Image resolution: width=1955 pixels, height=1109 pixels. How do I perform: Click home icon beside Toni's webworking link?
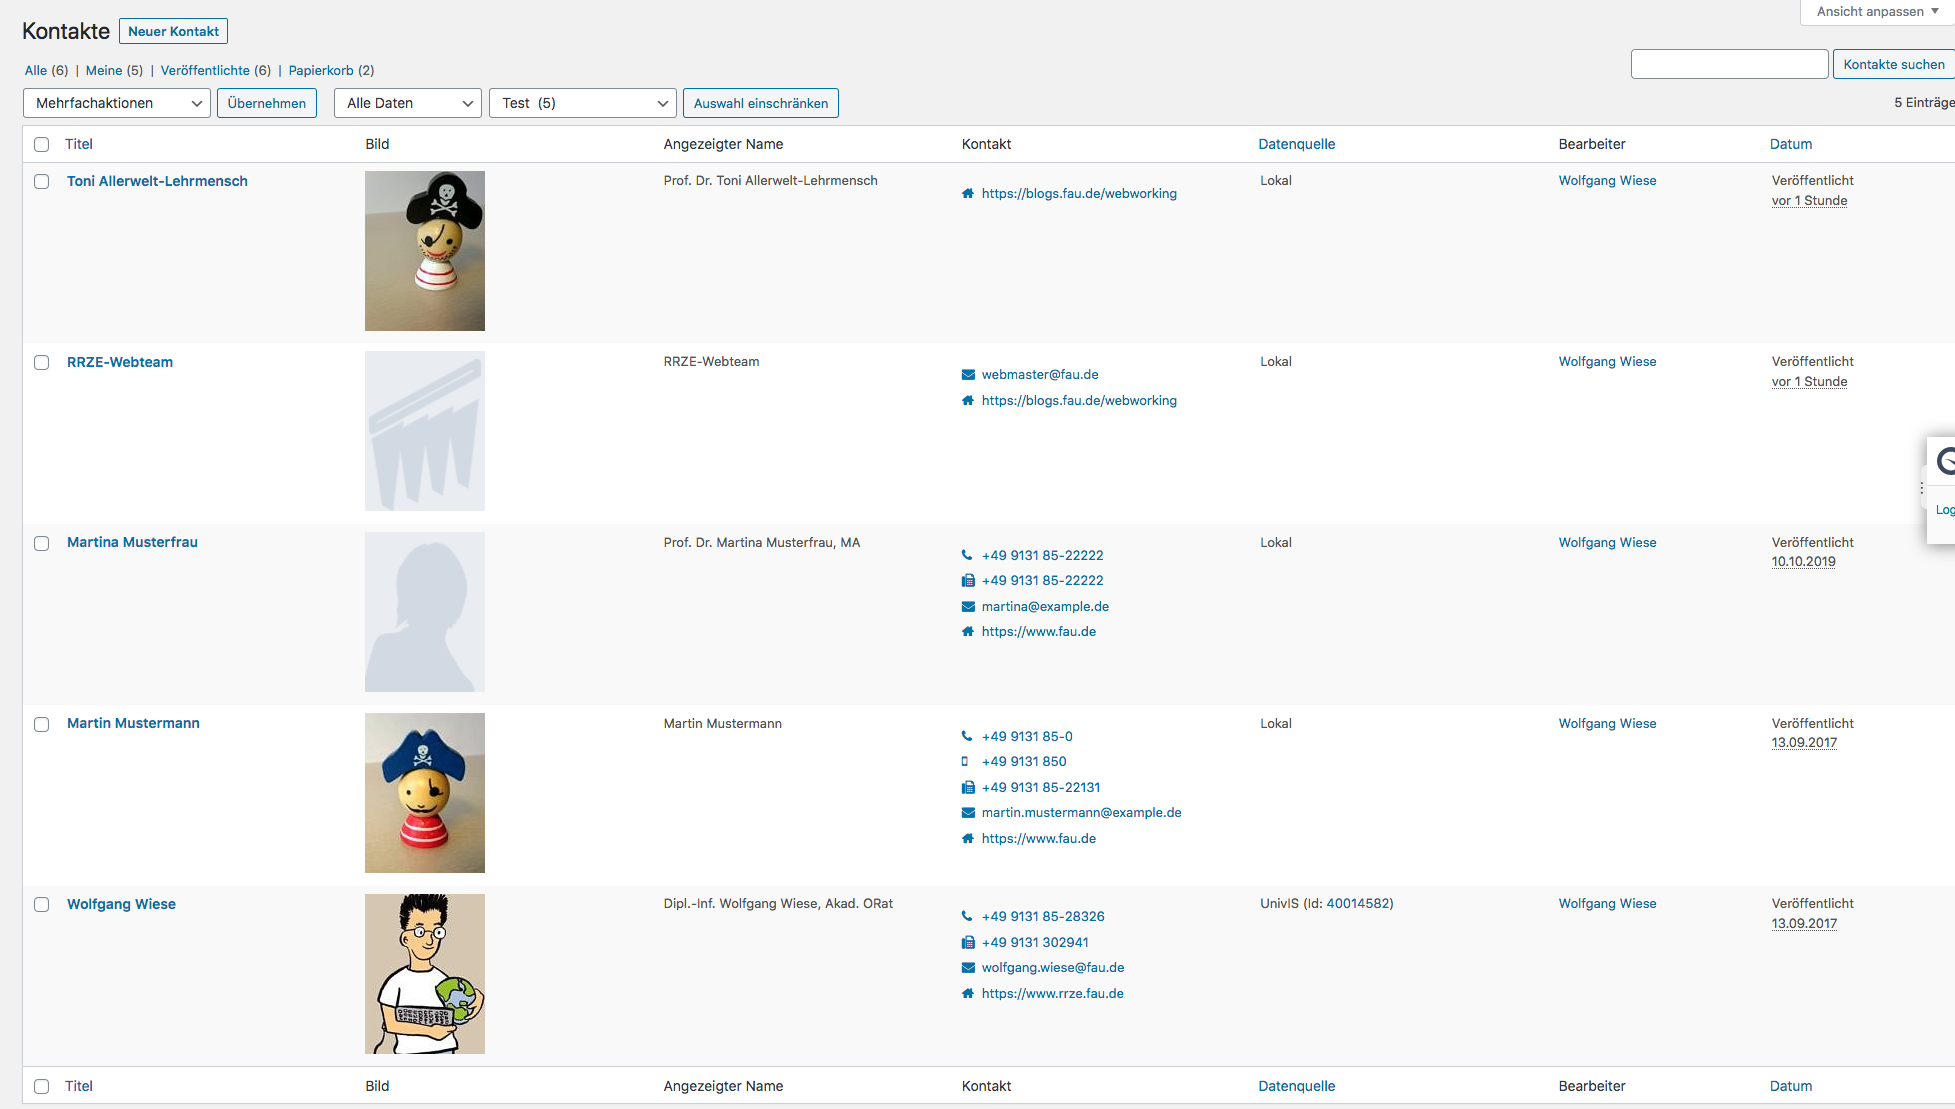[967, 194]
